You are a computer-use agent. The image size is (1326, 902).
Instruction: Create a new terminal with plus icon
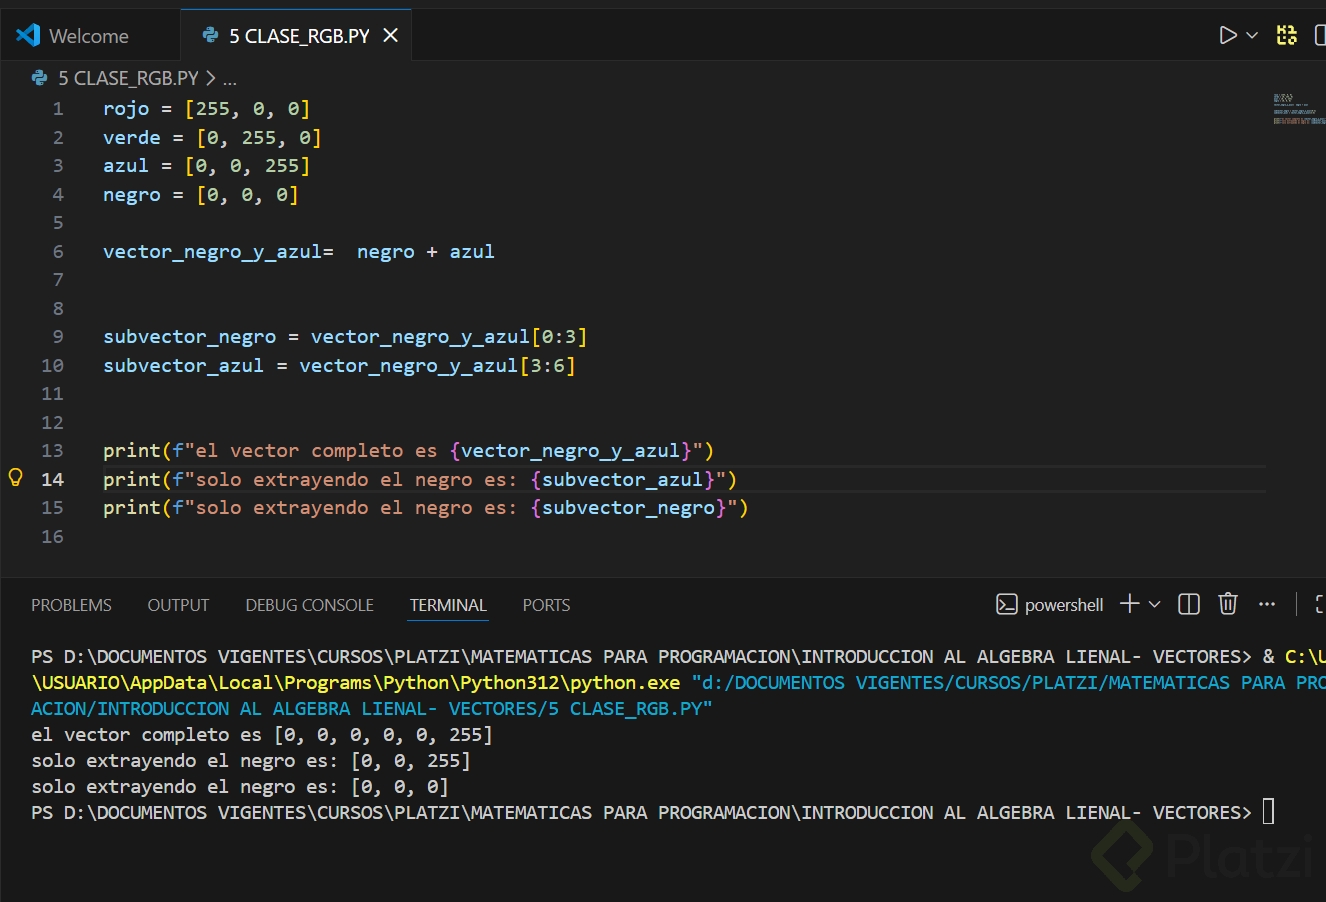1130,604
